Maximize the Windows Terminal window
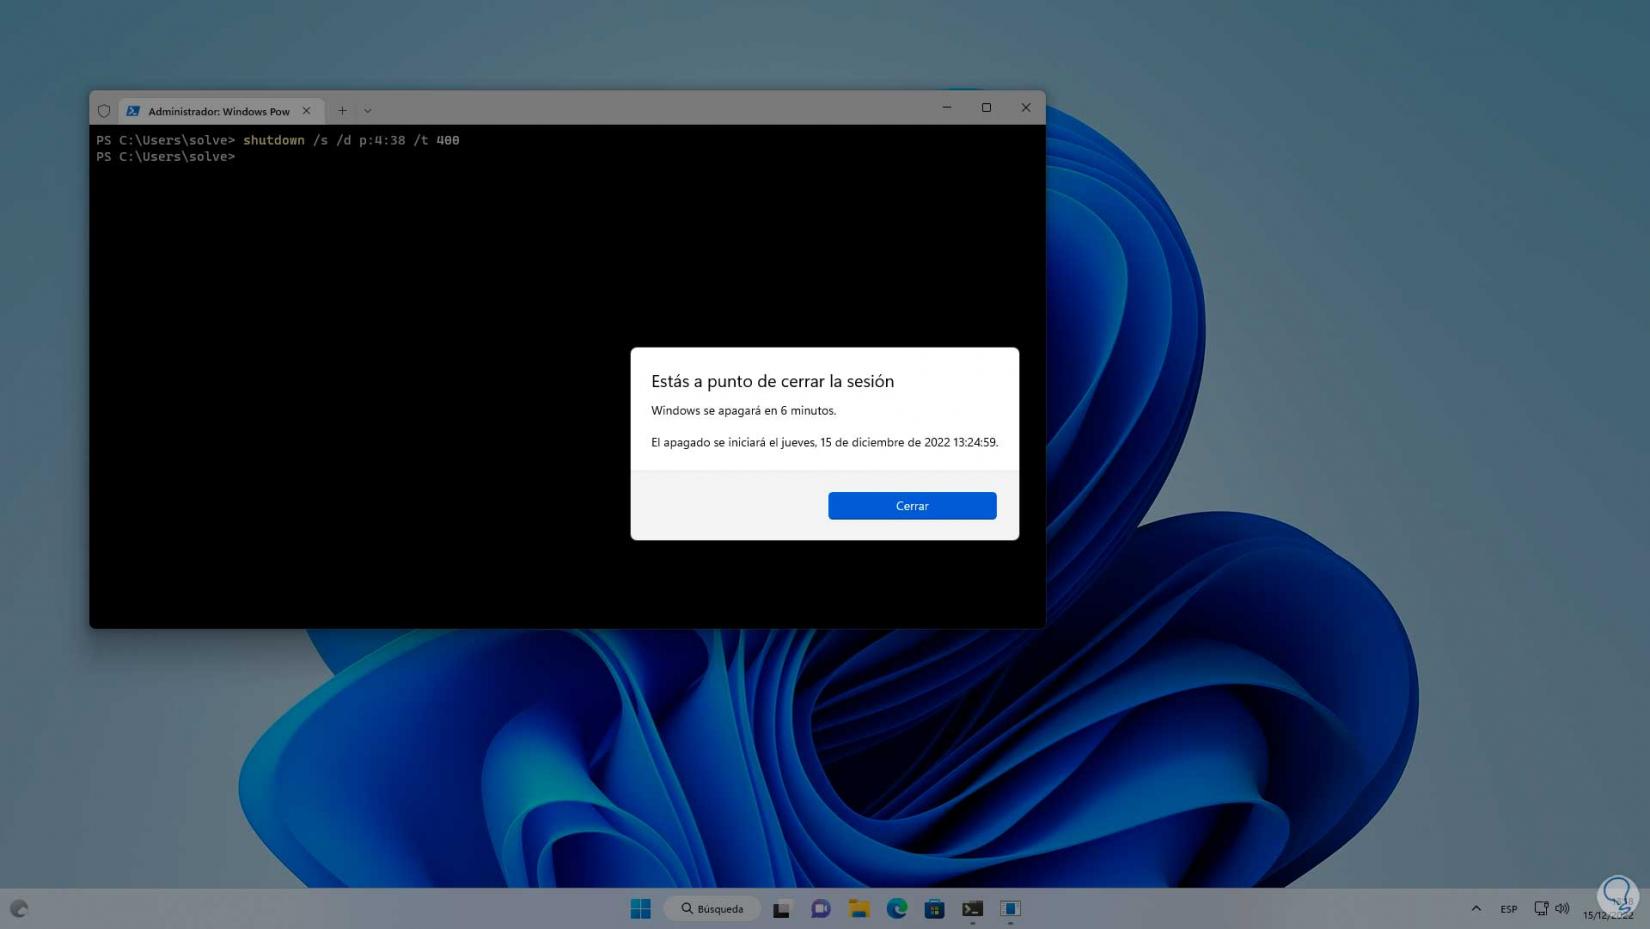 pos(986,108)
